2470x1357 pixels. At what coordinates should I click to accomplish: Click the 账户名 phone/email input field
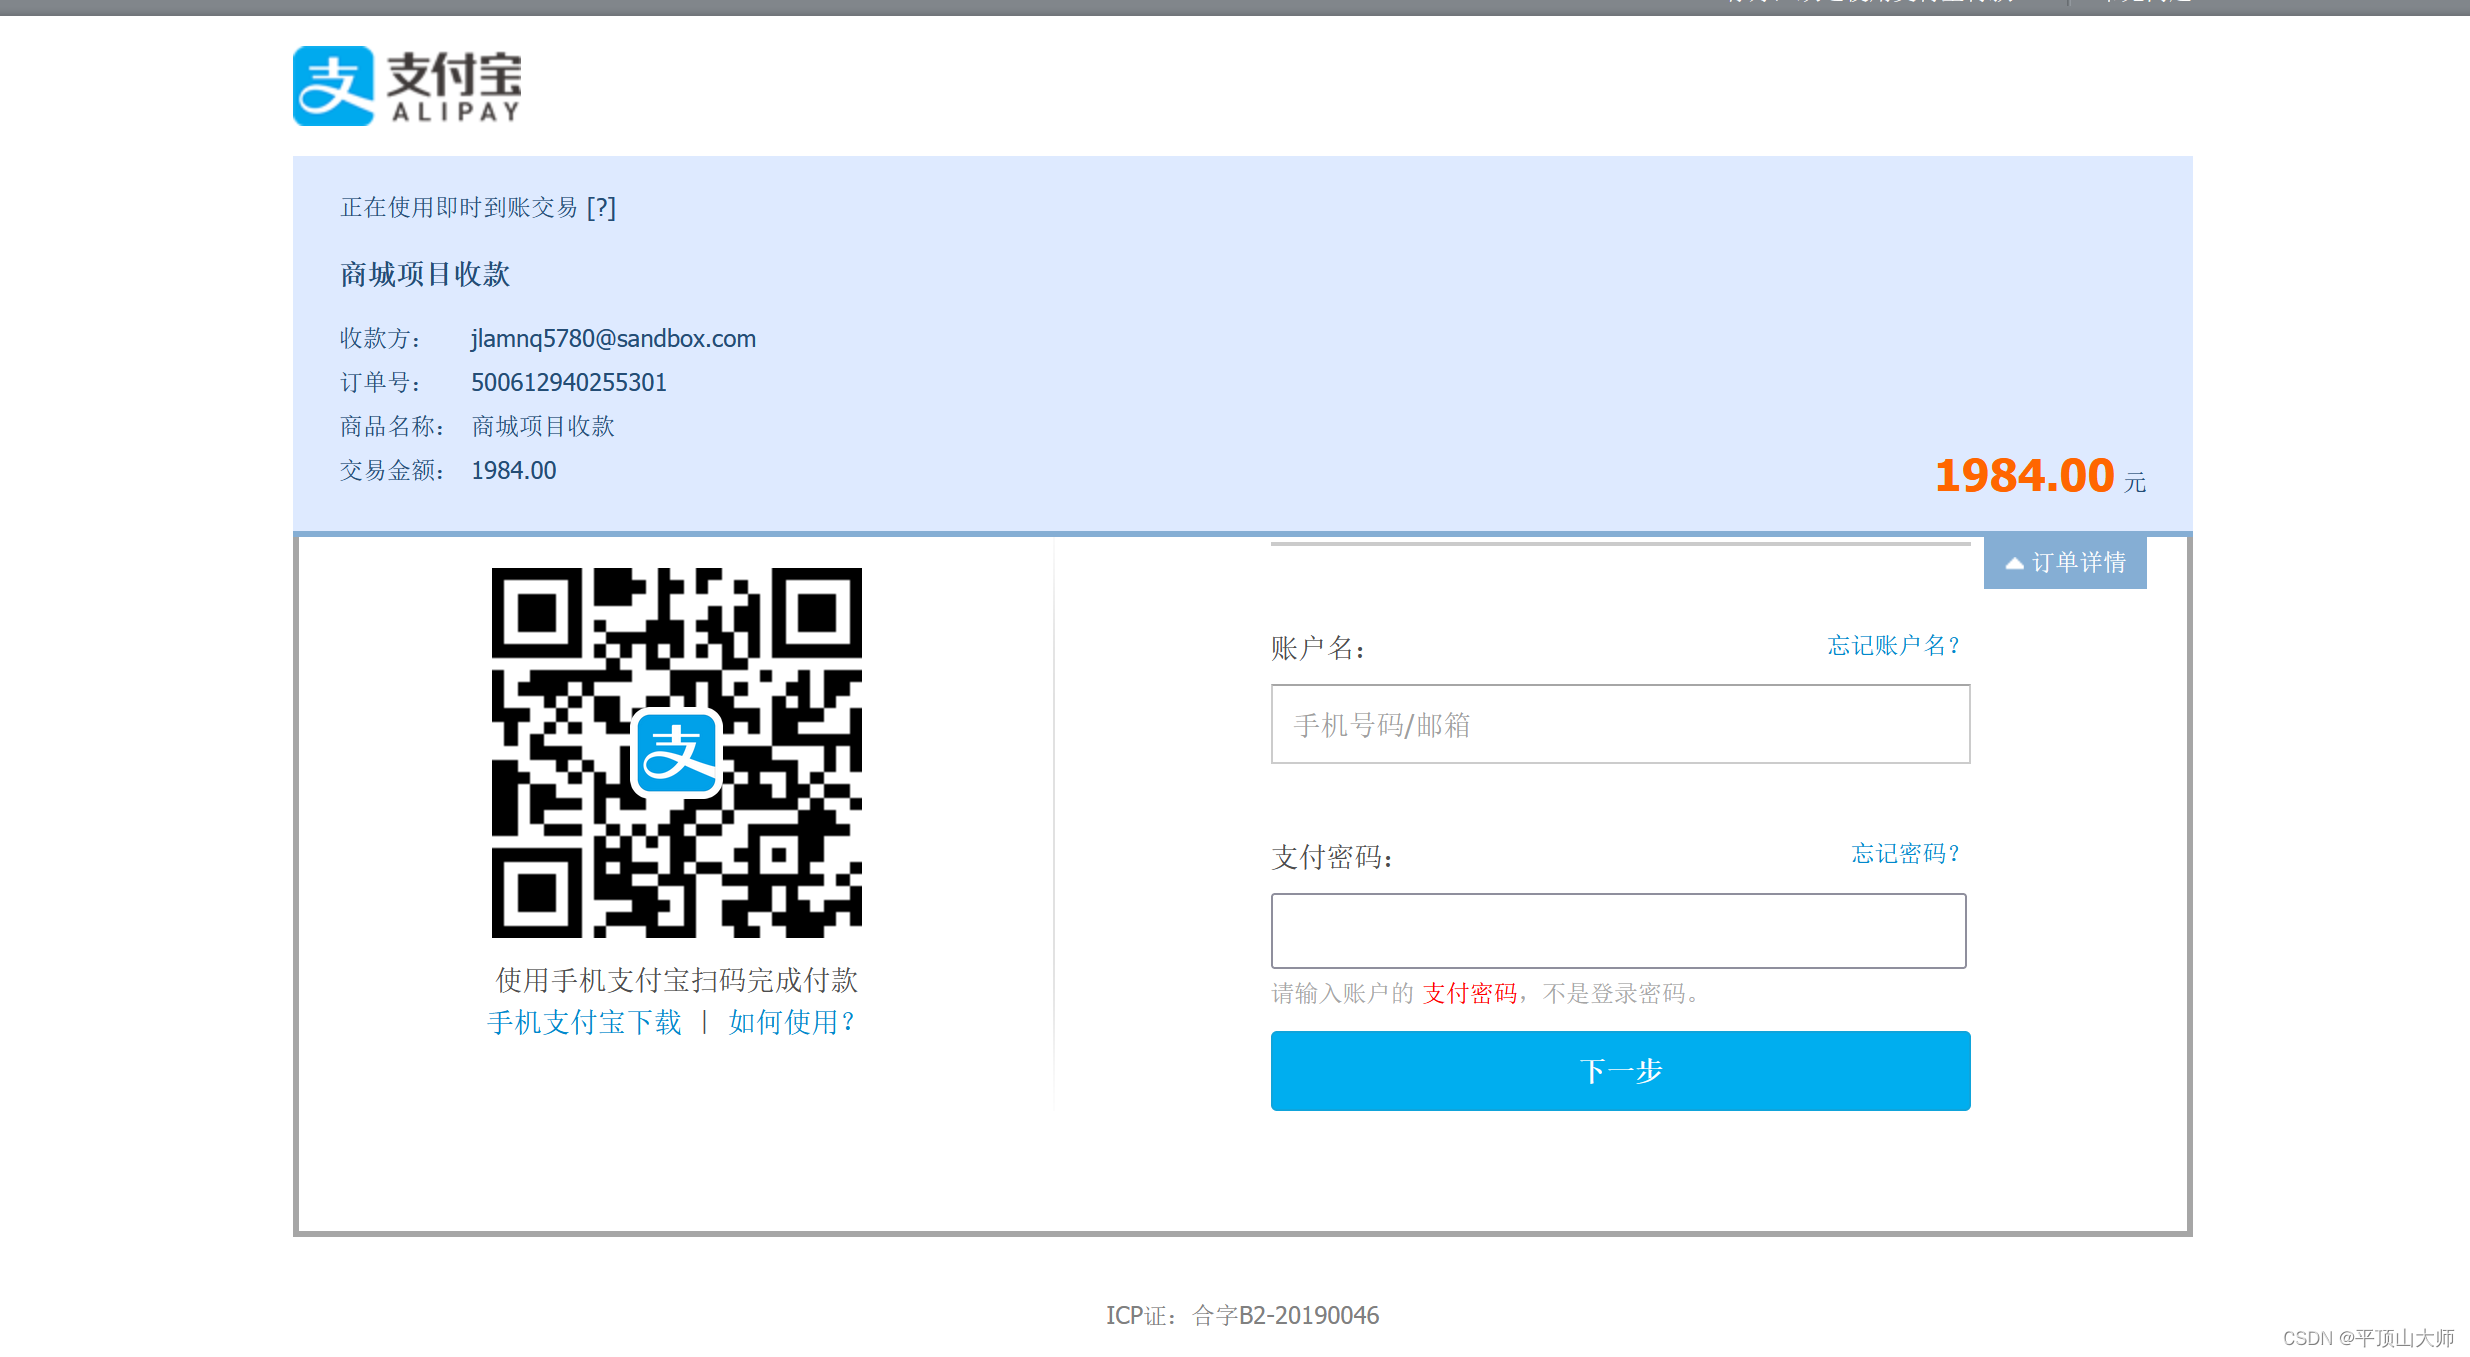(1620, 724)
